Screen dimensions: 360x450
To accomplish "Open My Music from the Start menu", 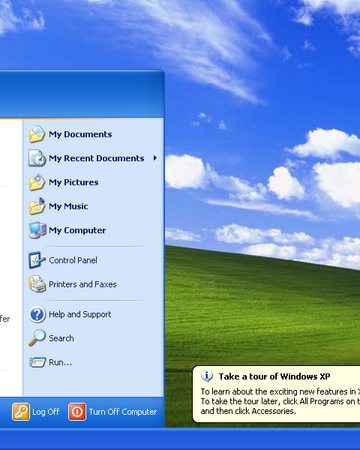I will pos(68,206).
